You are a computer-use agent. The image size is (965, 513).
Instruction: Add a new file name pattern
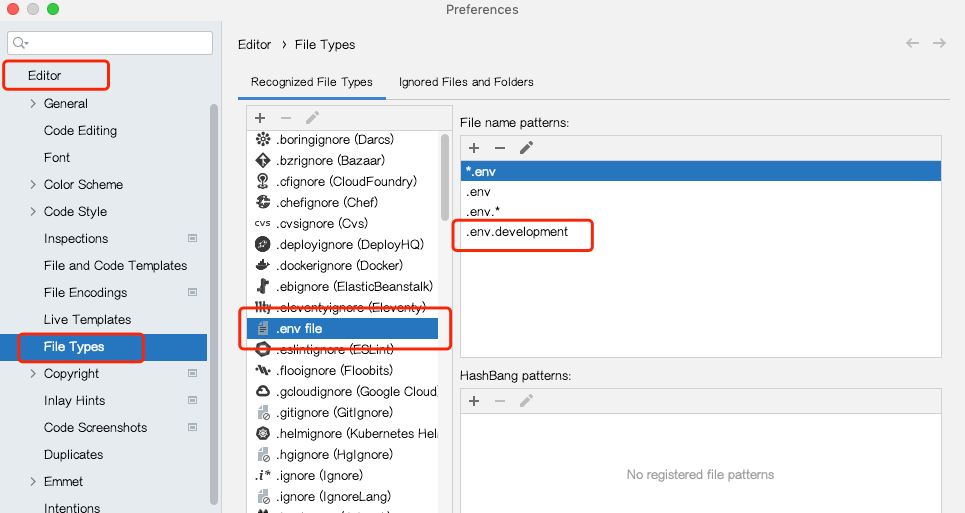[x=474, y=148]
